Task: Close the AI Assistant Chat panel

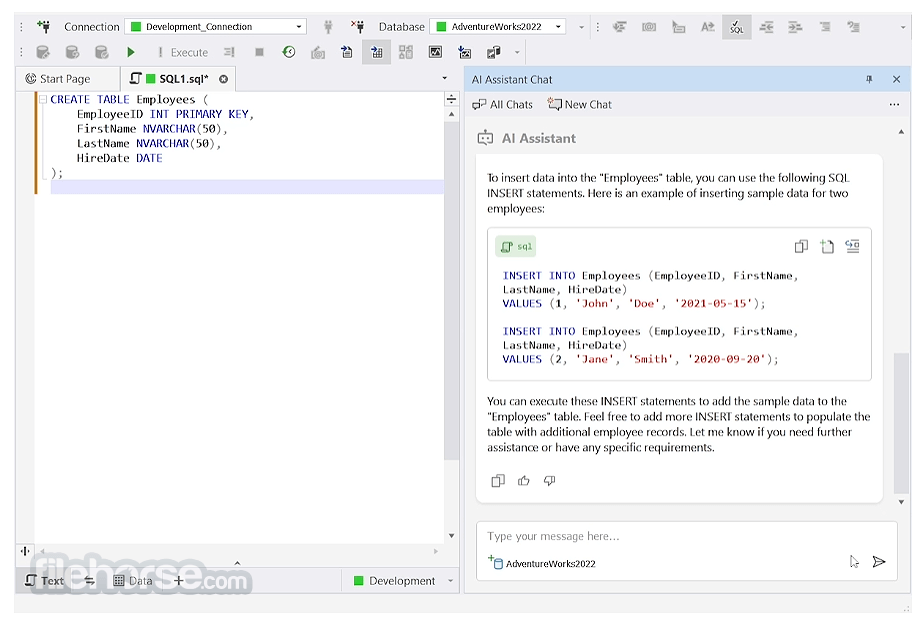Action: click(x=896, y=79)
